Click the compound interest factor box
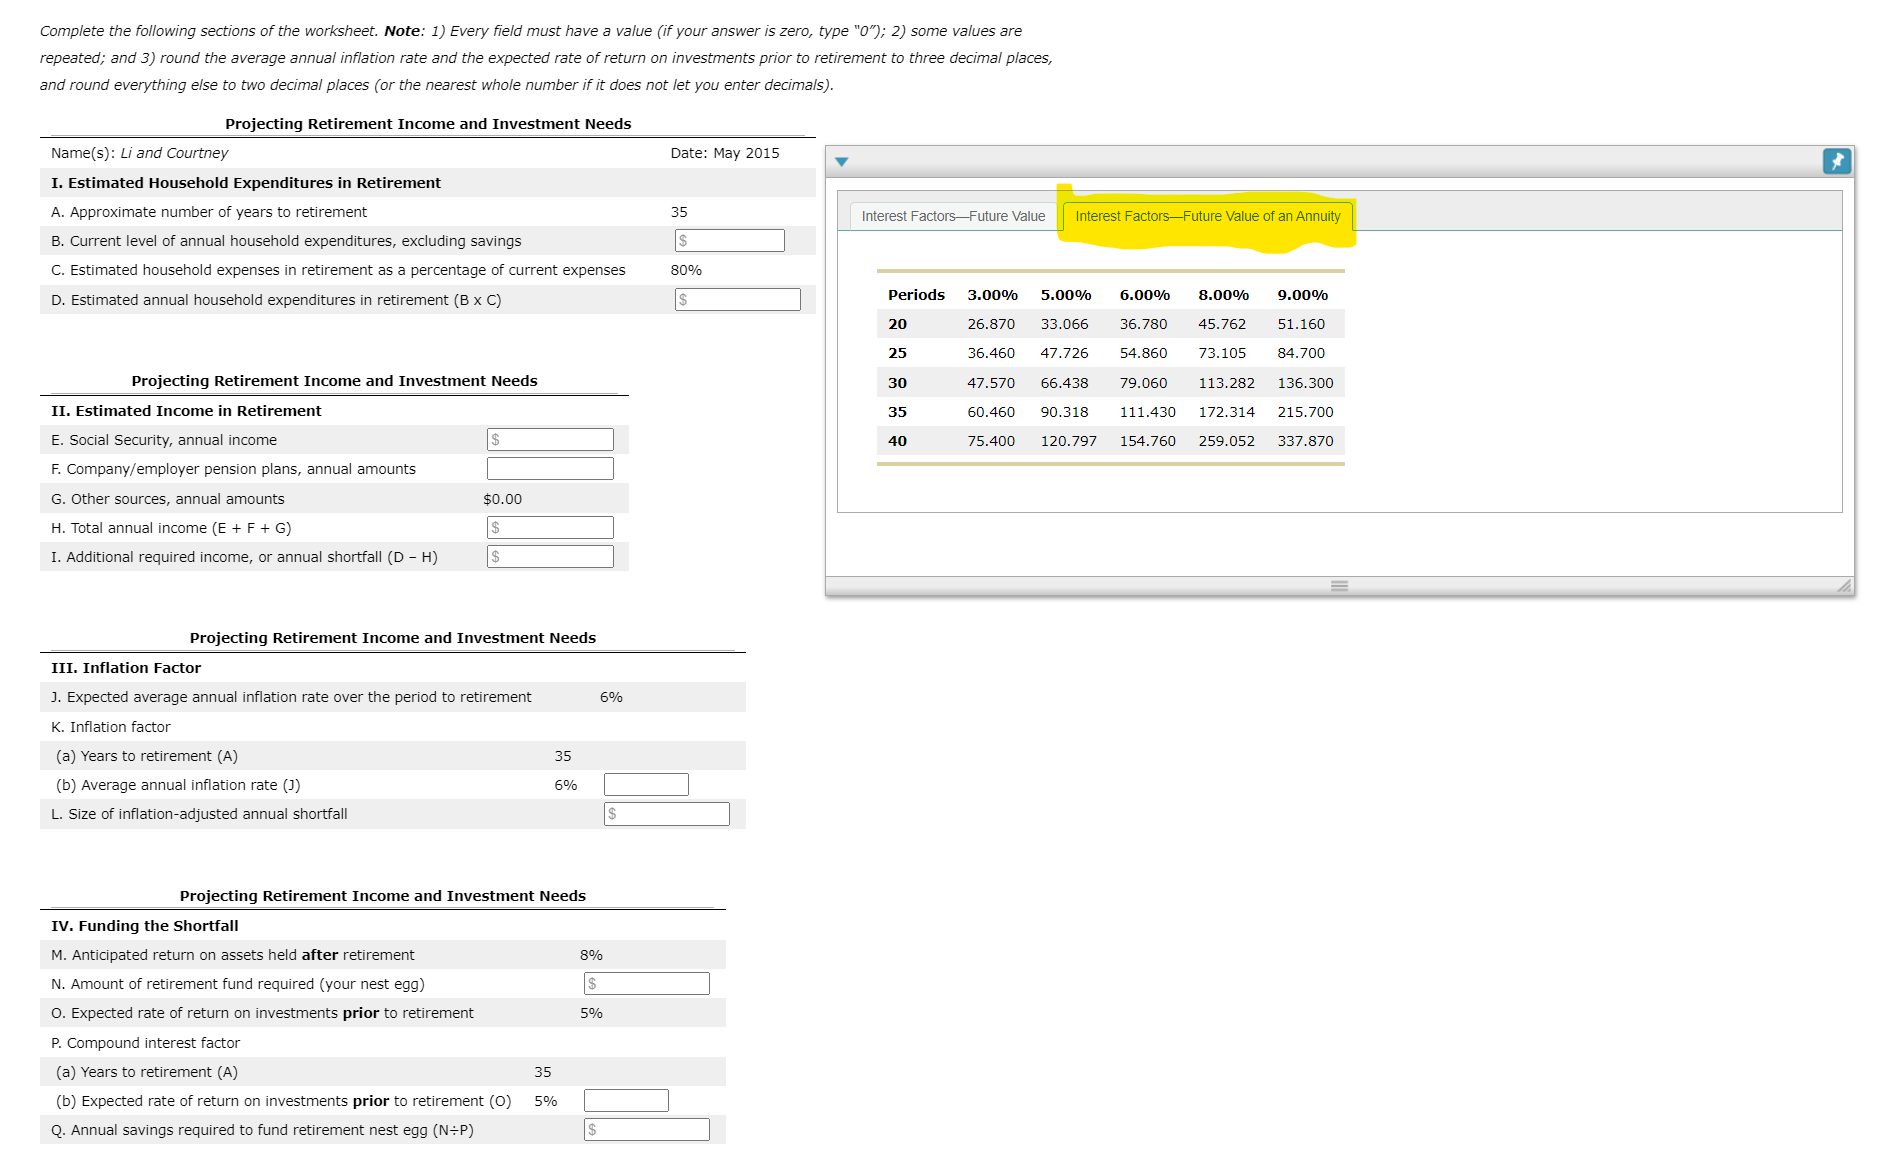The height and width of the screenshot is (1174, 1893). click(626, 1100)
